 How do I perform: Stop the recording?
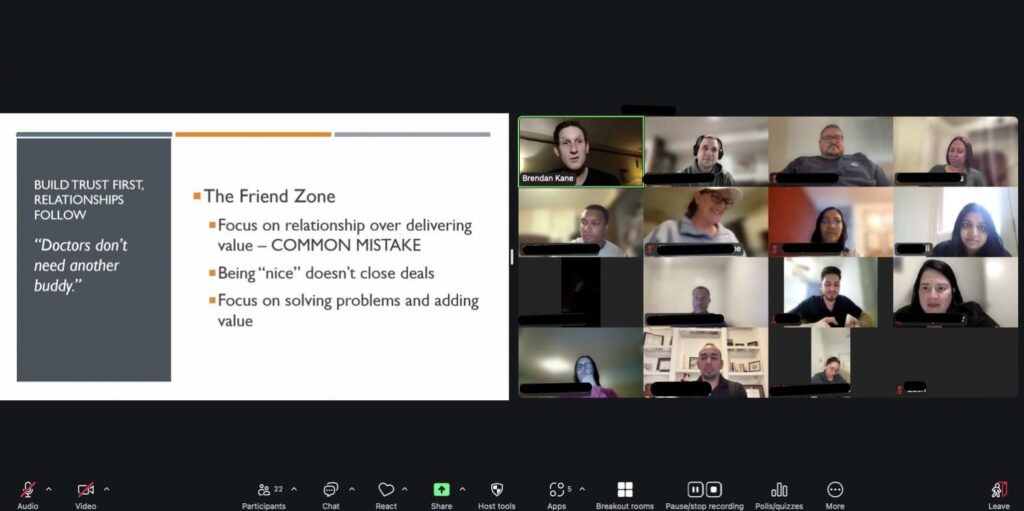coord(714,489)
